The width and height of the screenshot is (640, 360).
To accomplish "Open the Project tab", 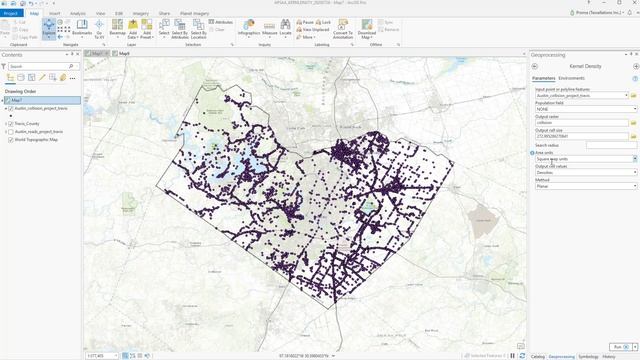I will click(11, 13).
